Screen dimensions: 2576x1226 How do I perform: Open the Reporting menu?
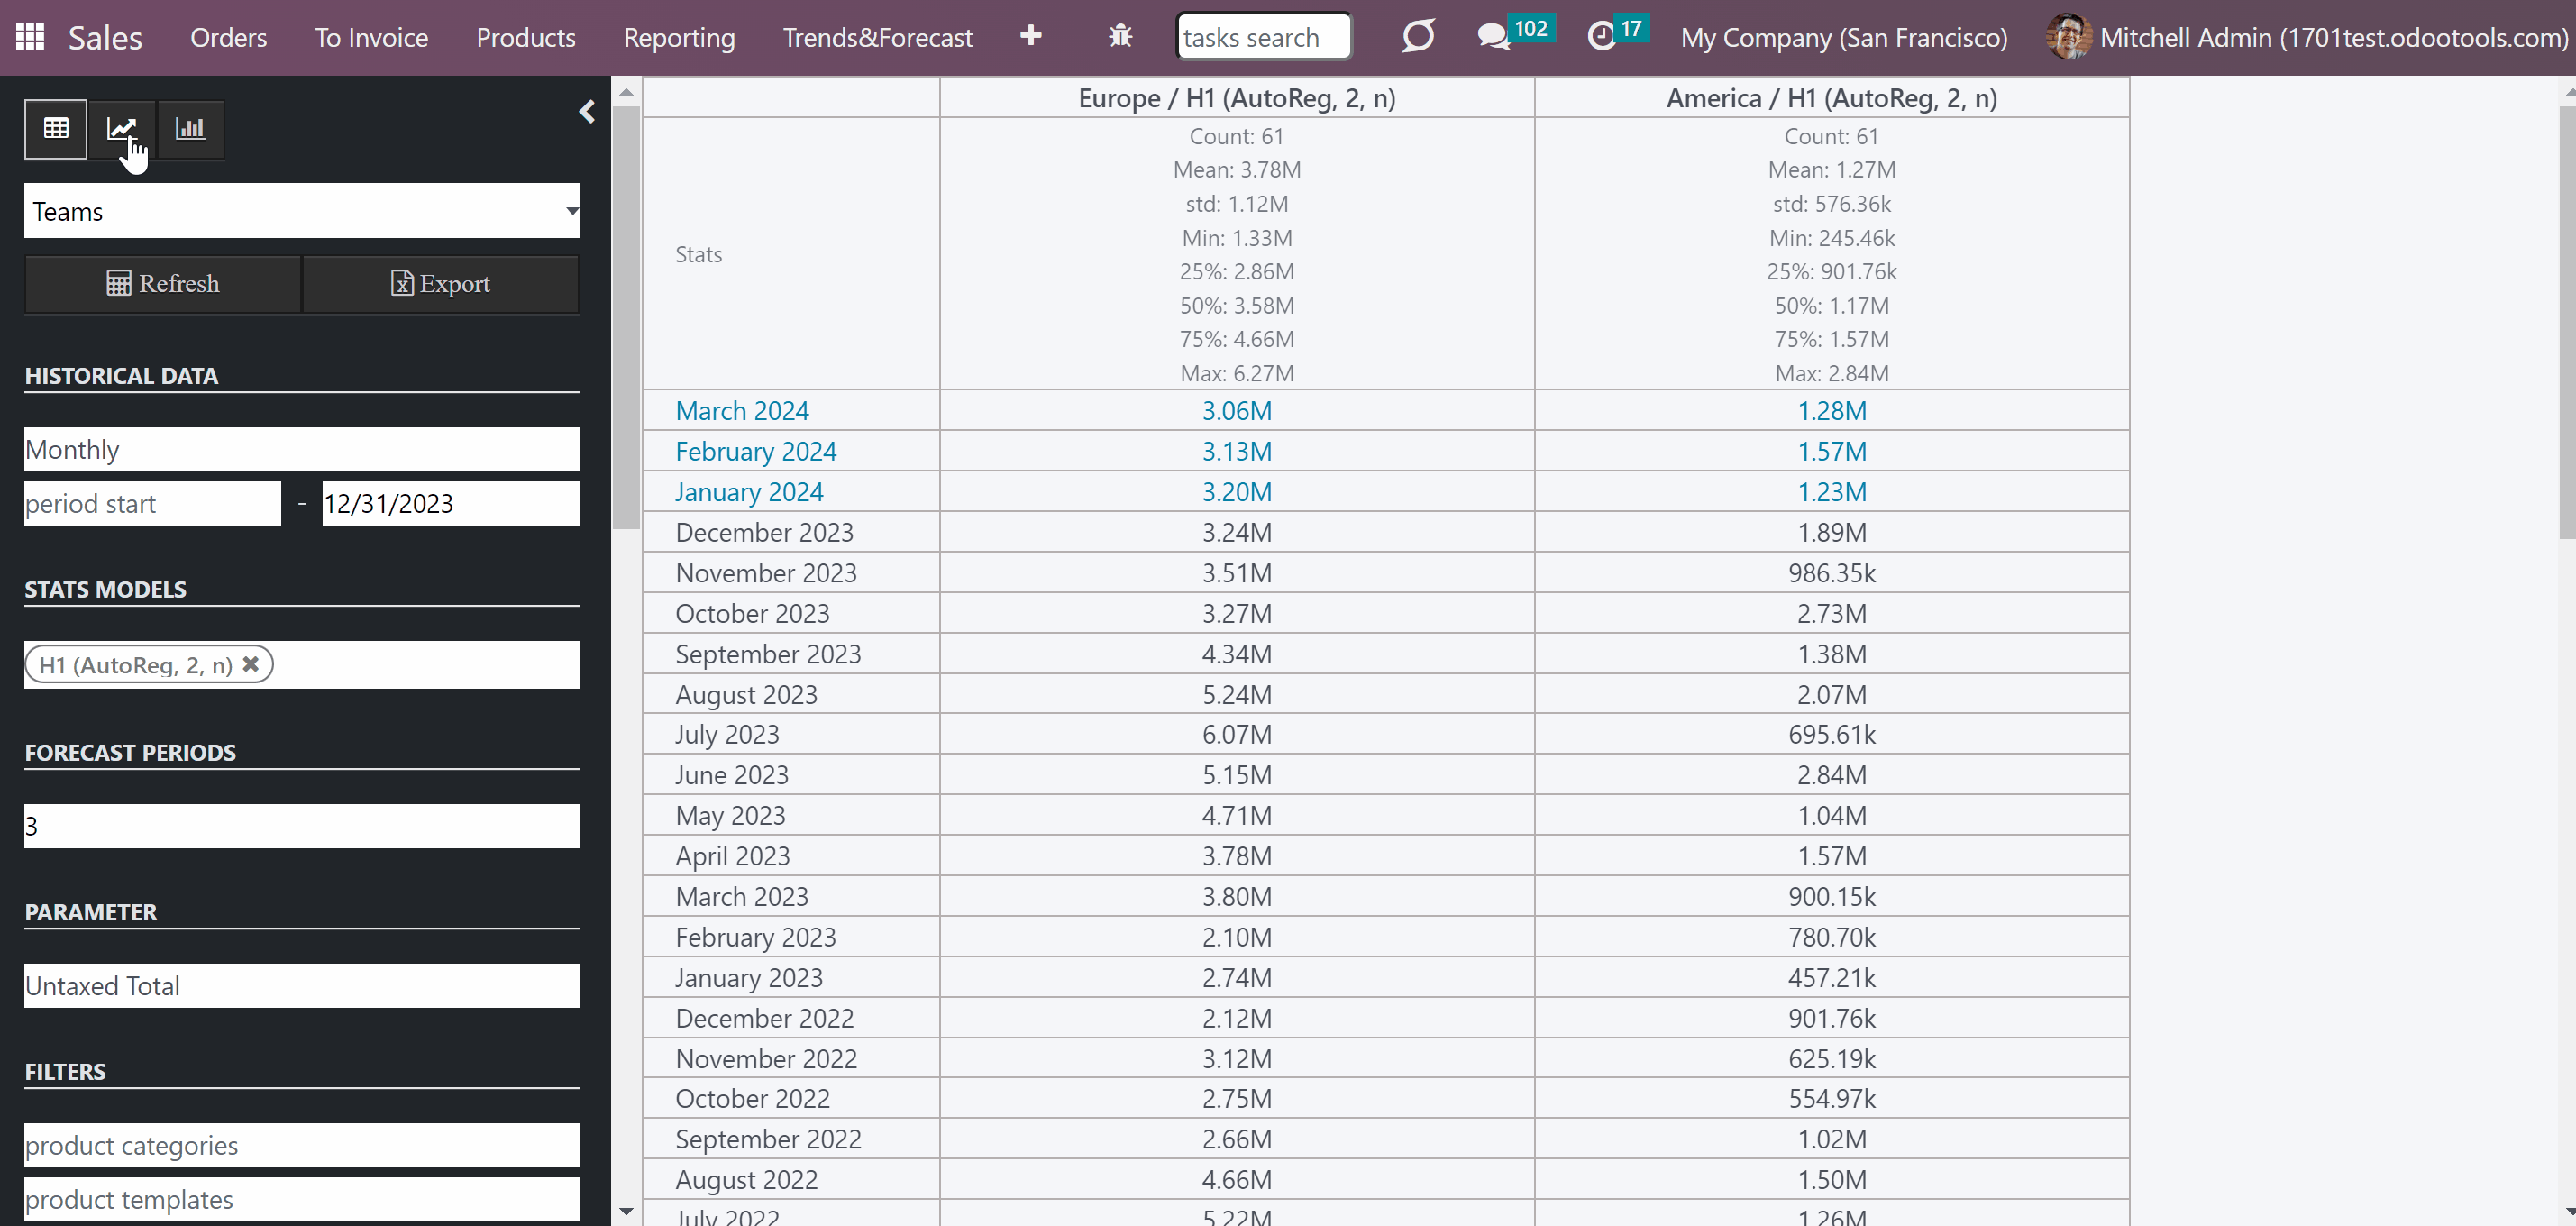[679, 38]
